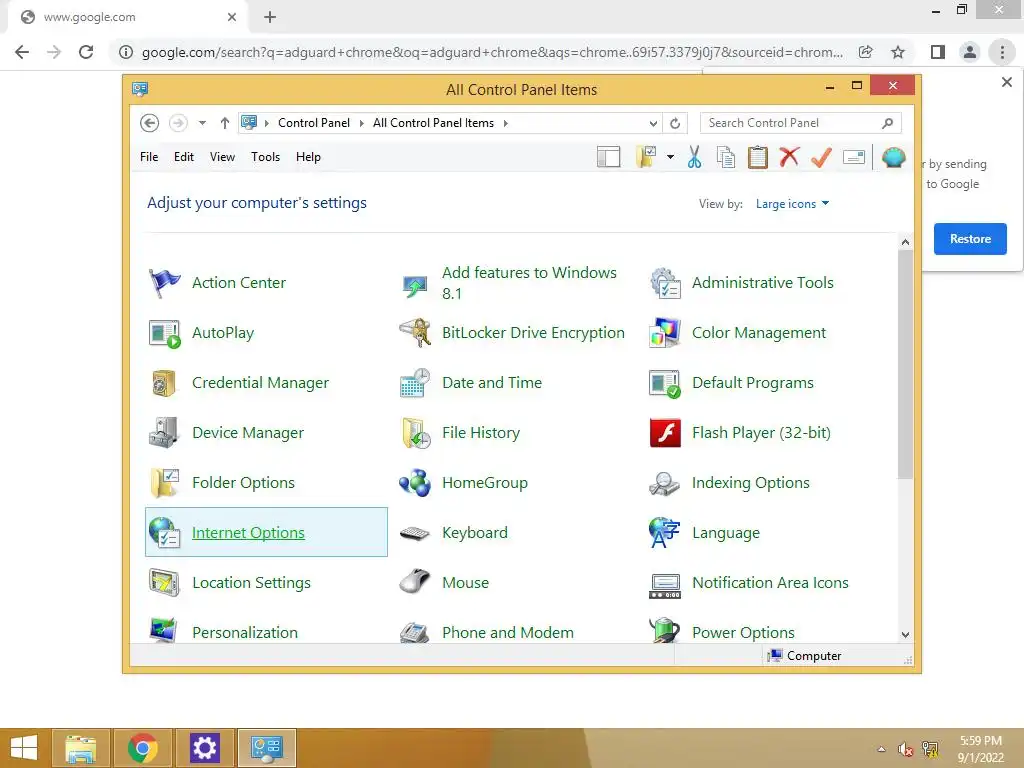Open Personalization link
This screenshot has width=1024, height=768.
pos(245,632)
